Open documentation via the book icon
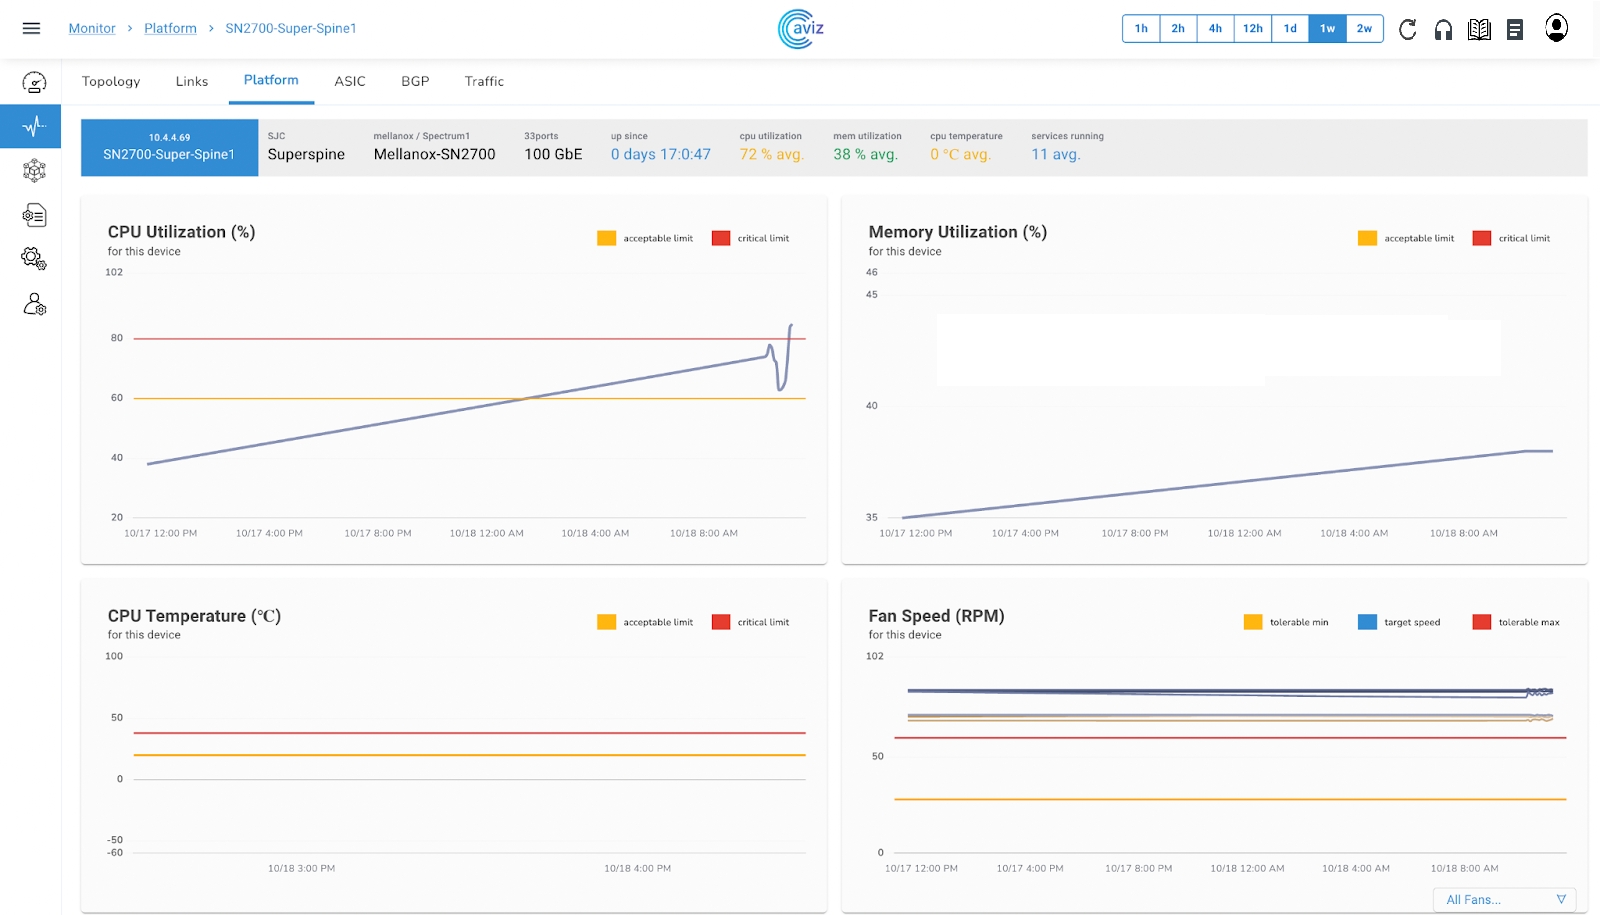 pyautogui.click(x=1479, y=29)
